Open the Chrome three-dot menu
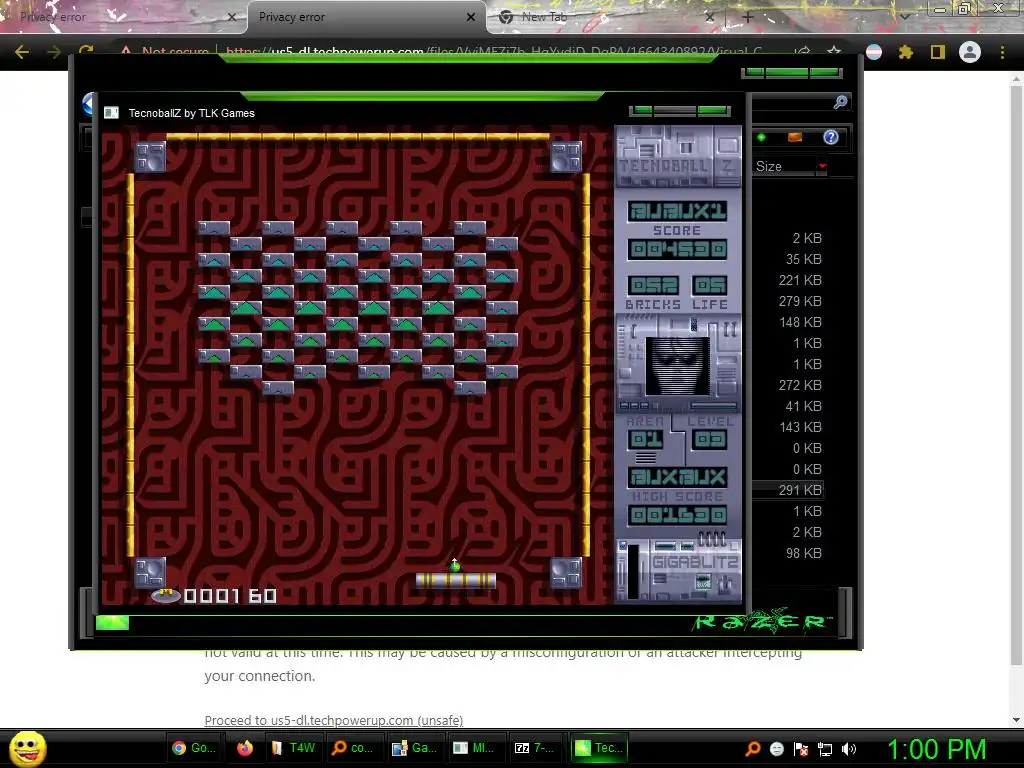The height and width of the screenshot is (768, 1024). 1002,52
